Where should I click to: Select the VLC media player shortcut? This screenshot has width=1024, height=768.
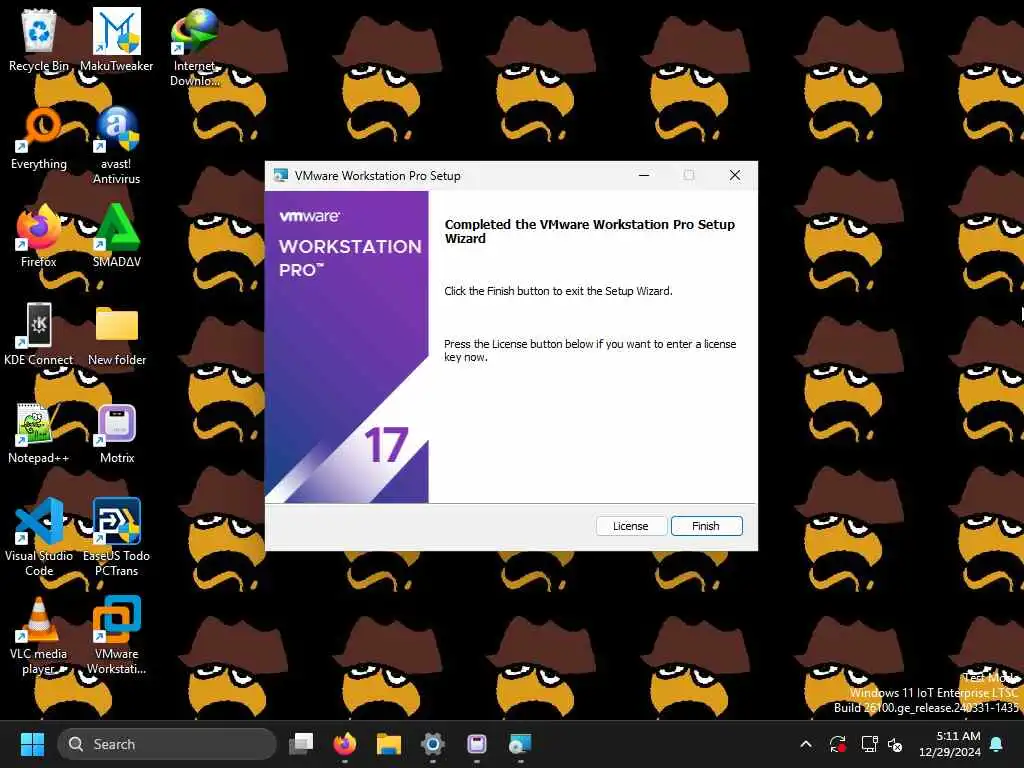[39, 635]
